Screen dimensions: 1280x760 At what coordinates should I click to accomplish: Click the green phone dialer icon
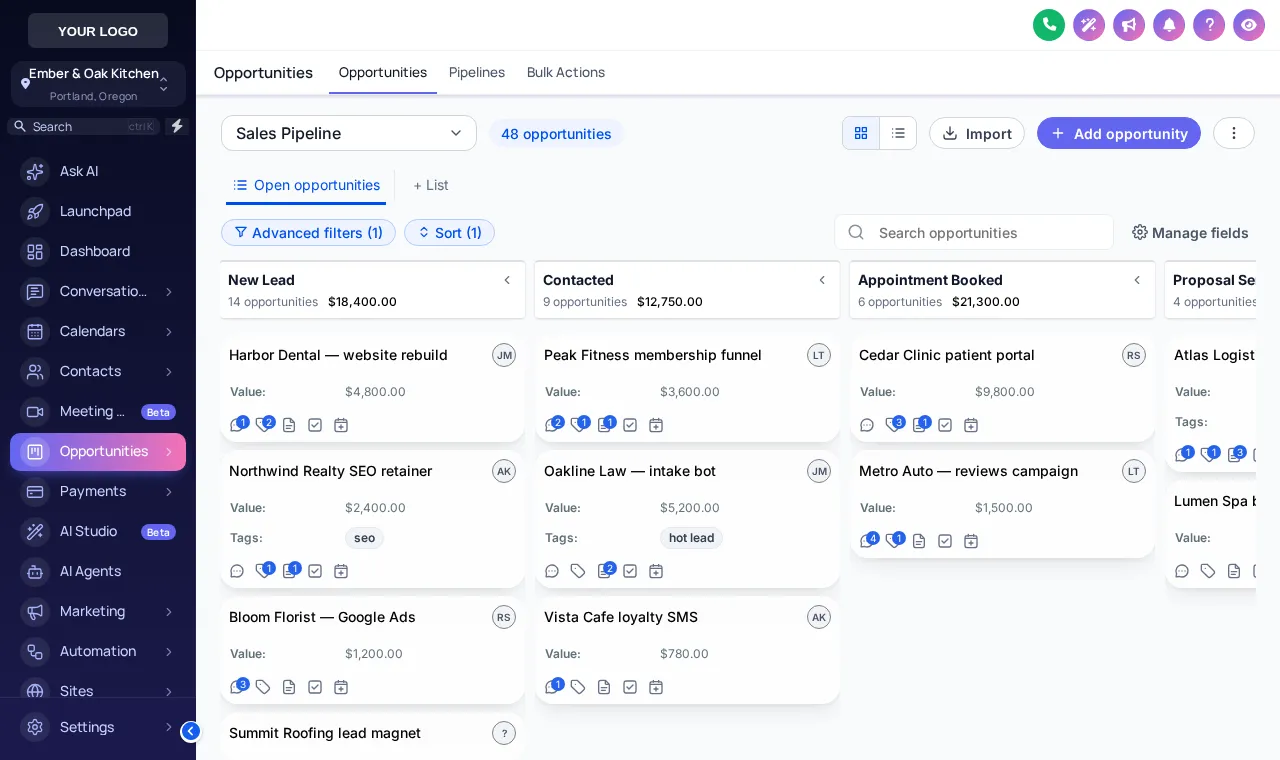click(x=1049, y=25)
